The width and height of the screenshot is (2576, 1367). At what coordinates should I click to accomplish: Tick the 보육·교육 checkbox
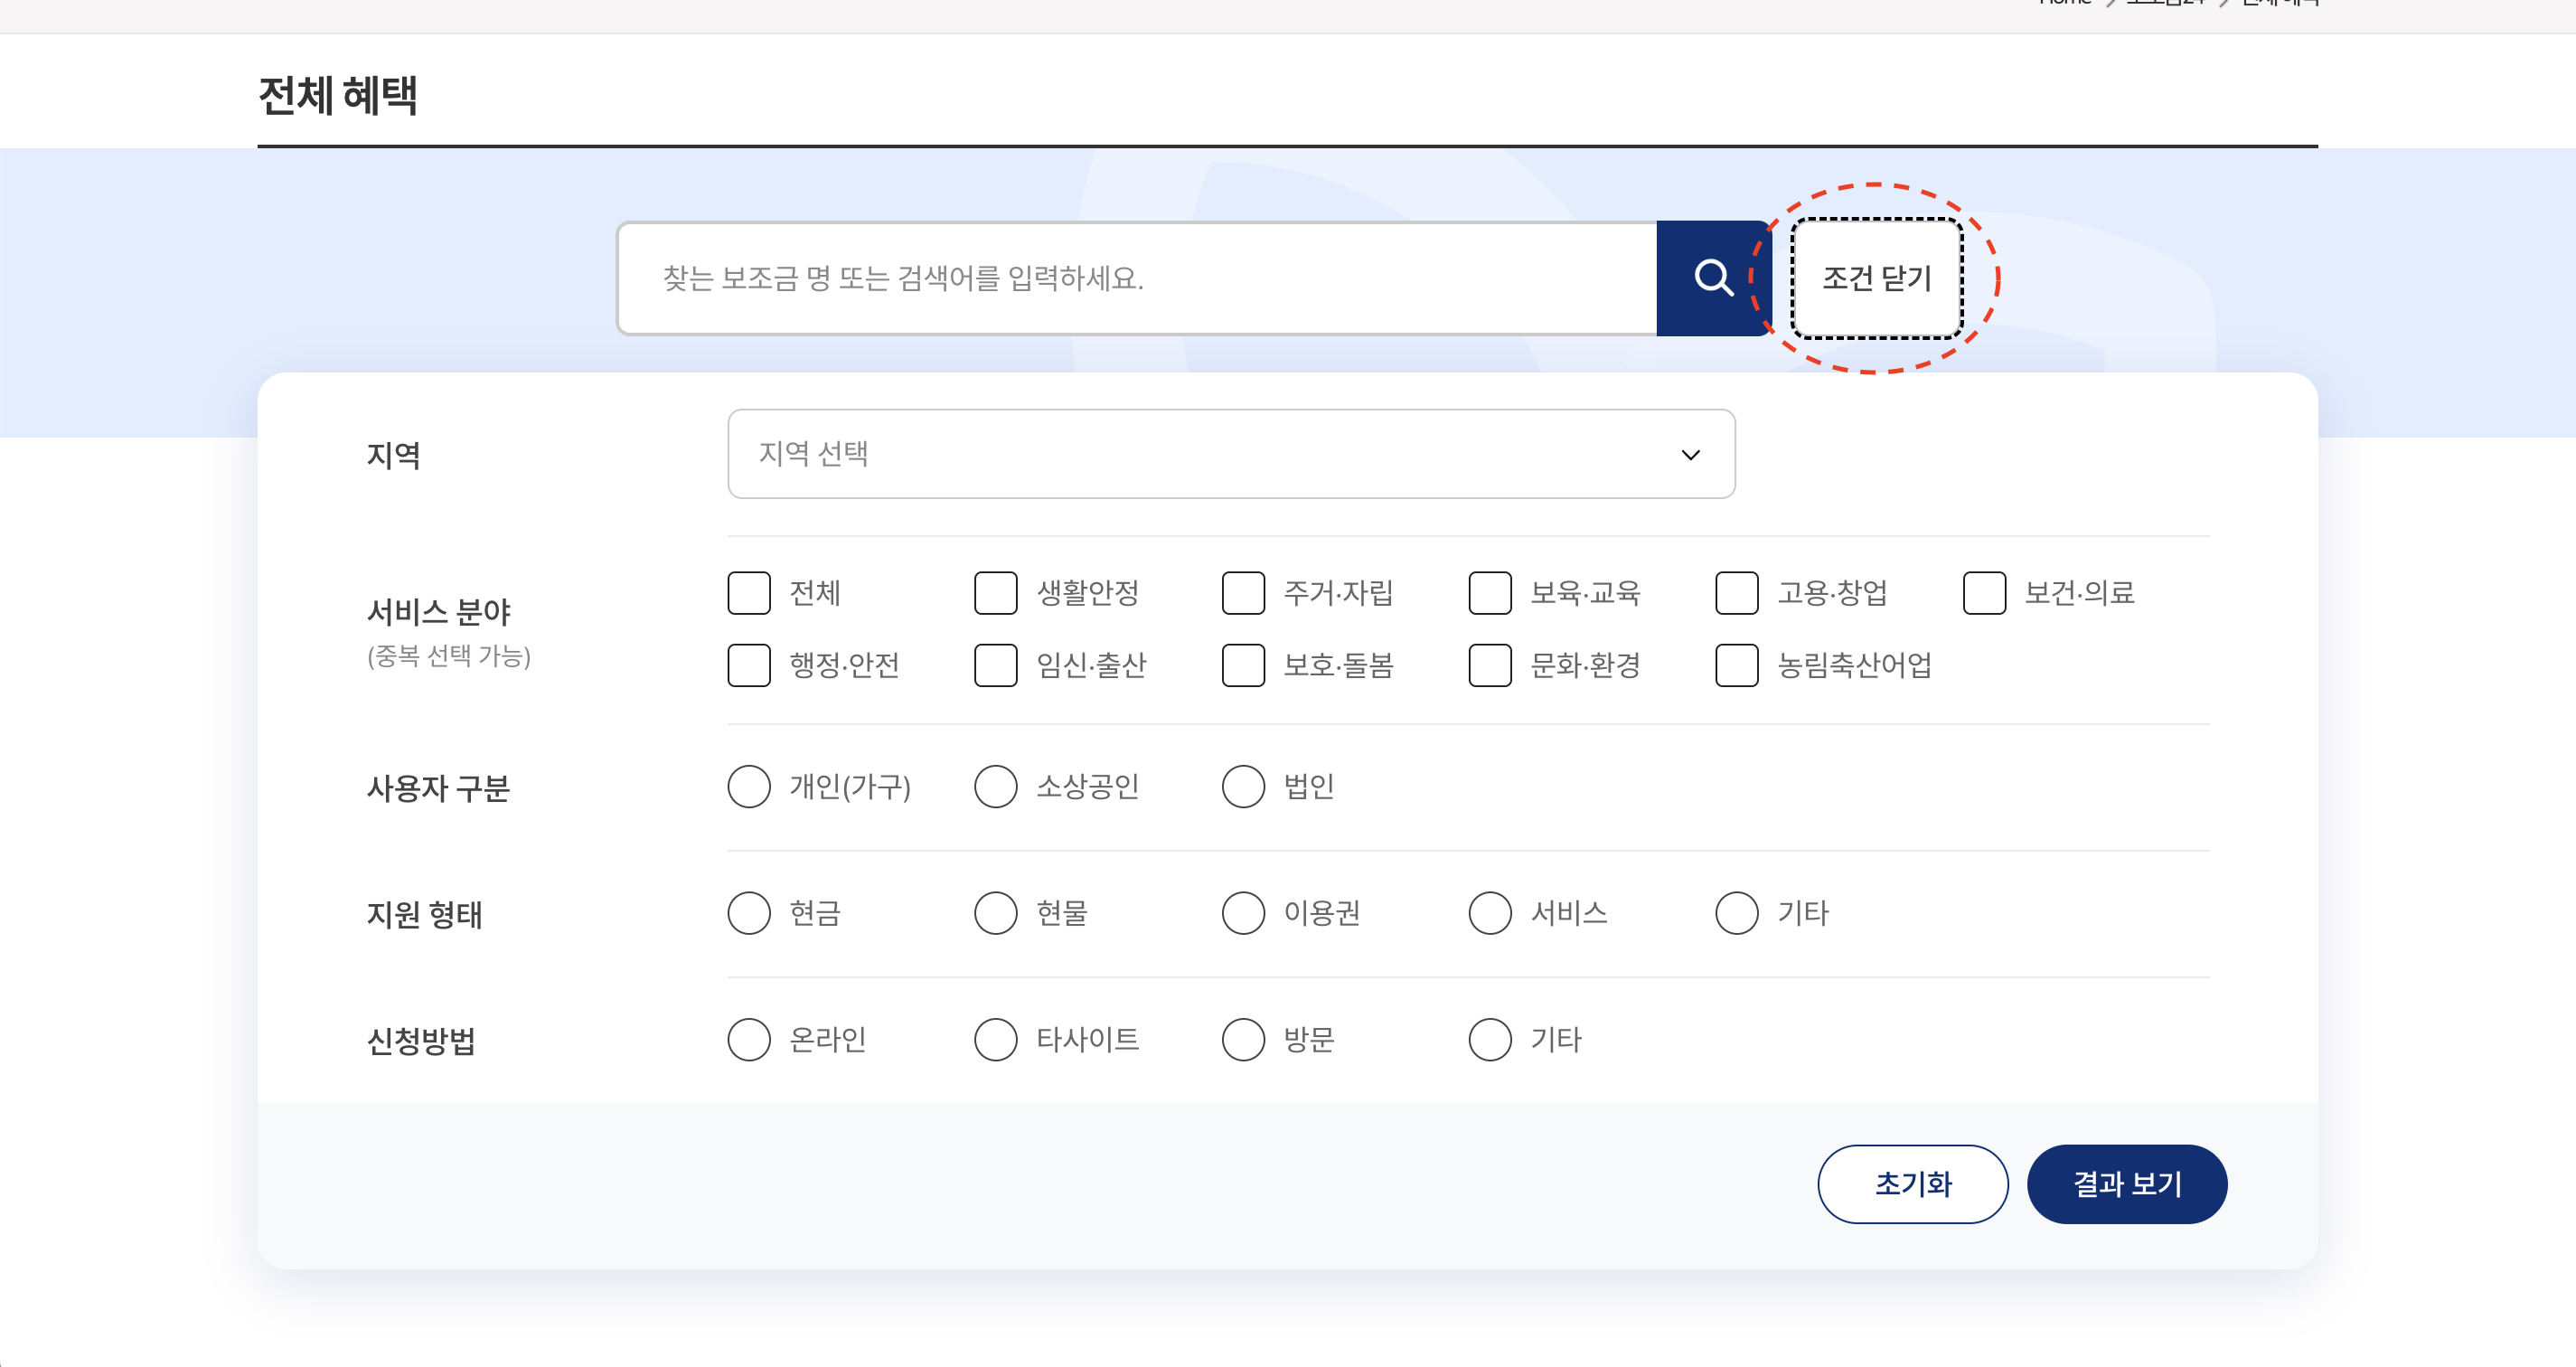1490,593
